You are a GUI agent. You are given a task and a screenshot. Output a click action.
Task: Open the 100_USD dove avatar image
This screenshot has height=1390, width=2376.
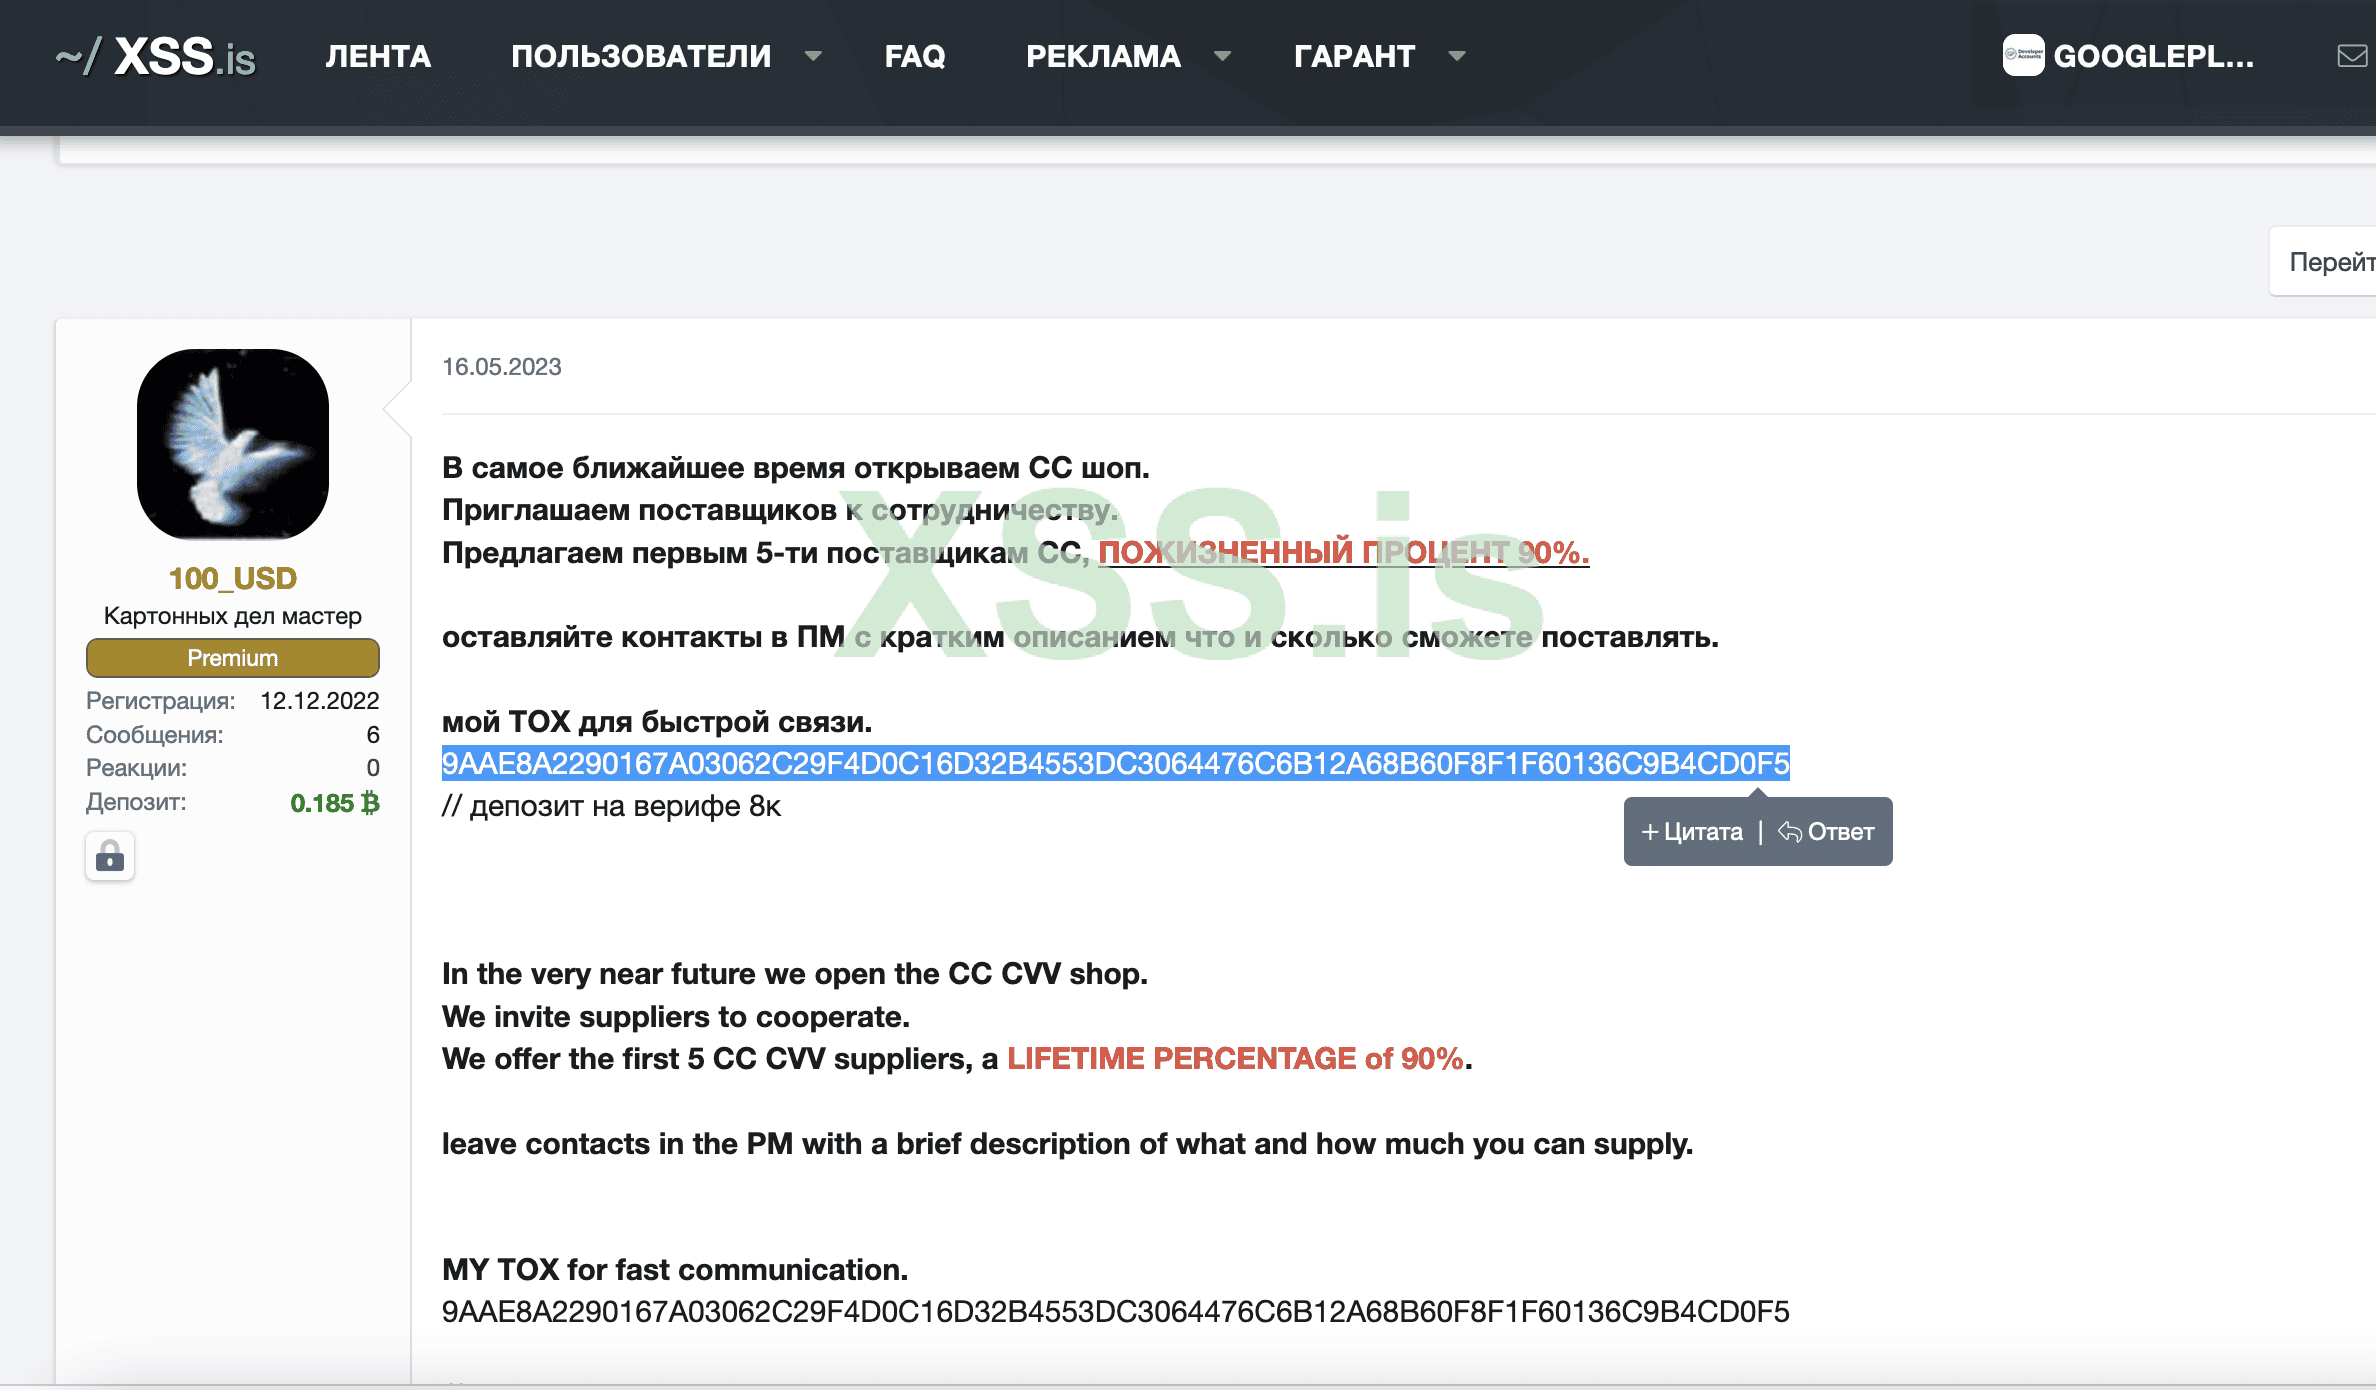click(232, 444)
